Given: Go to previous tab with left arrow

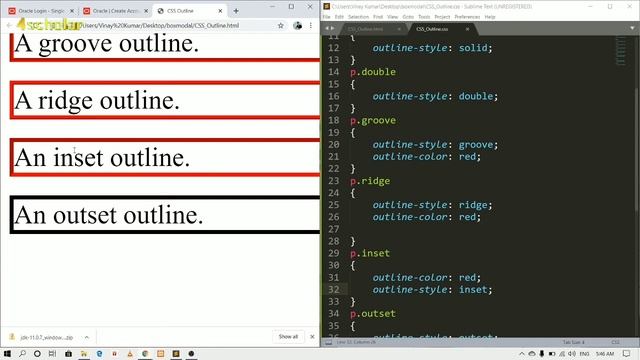Looking at the screenshot, I should point(327,28).
